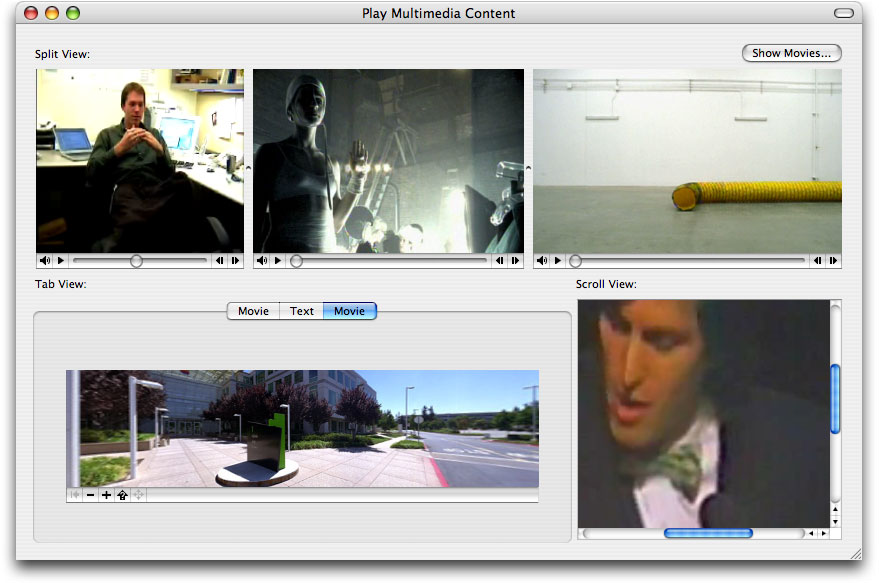
Task: Click the zoom-in (+) icon on the VR panorama controller
Action: point(106,494)
